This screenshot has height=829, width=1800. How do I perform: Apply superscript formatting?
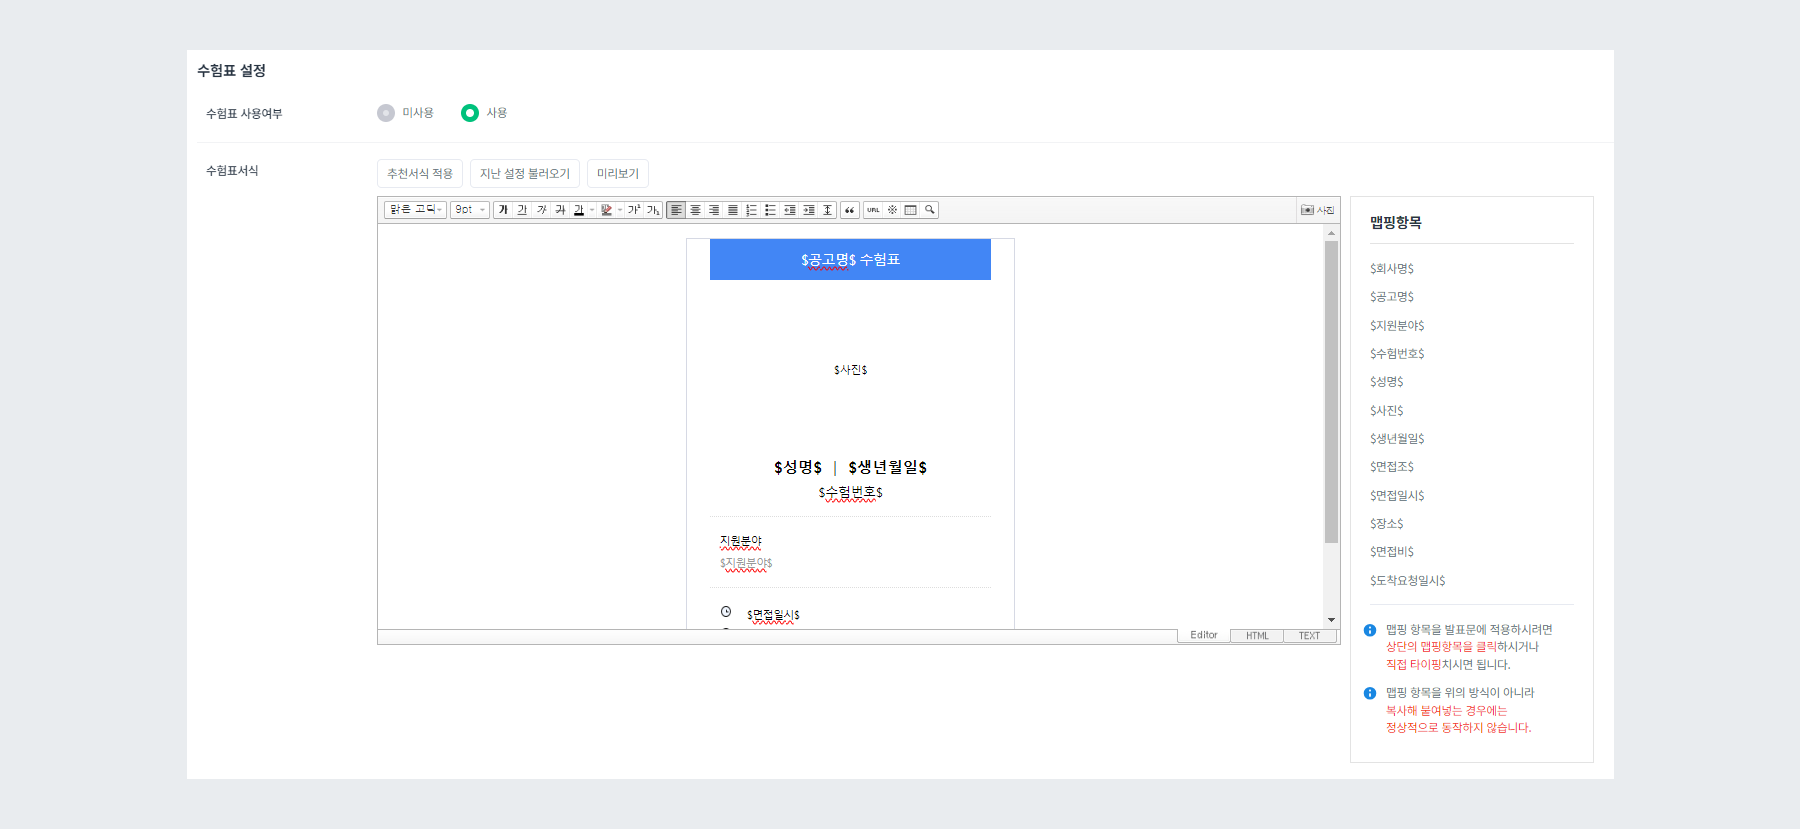click(634, 210)
